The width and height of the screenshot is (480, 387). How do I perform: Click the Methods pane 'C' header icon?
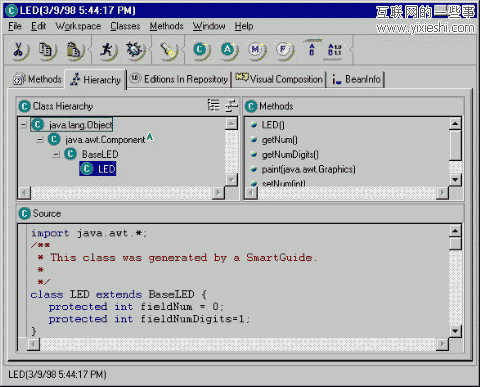pyautogui.click(x=251, y=106)
